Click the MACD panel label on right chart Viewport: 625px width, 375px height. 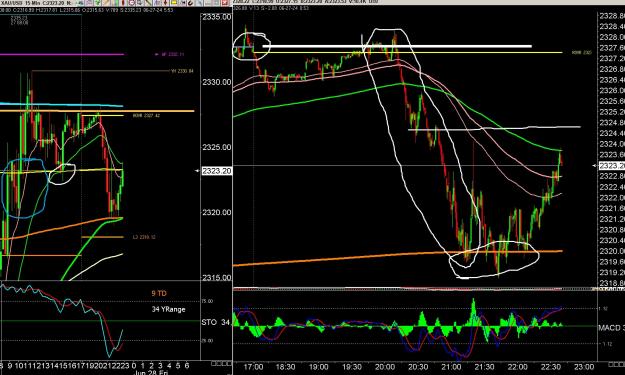[x=611, y=328]
